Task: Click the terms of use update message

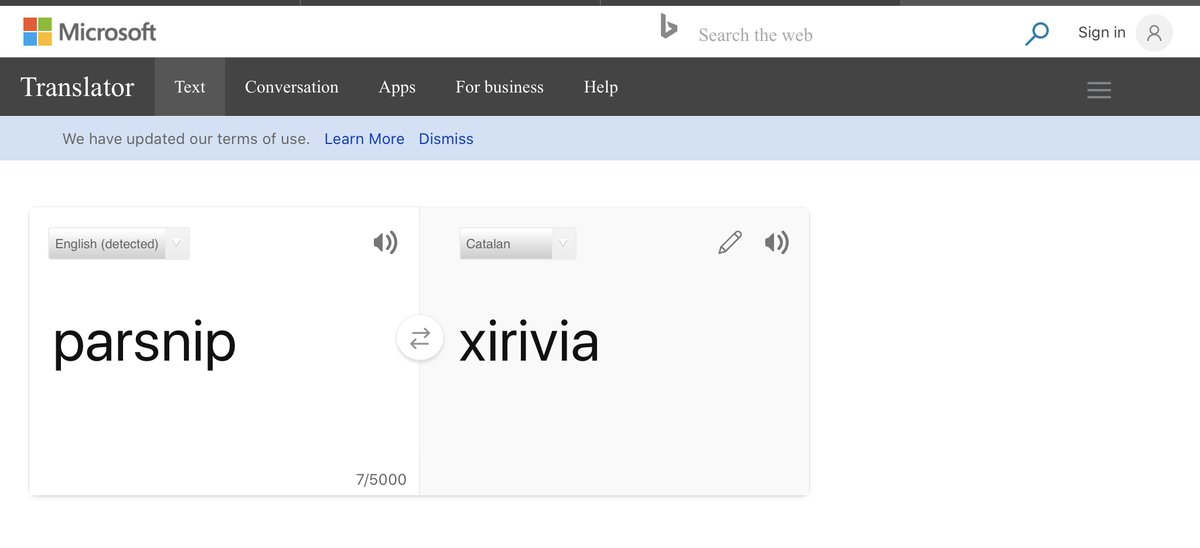Action: pyautogui.click(x=186, y=139)
